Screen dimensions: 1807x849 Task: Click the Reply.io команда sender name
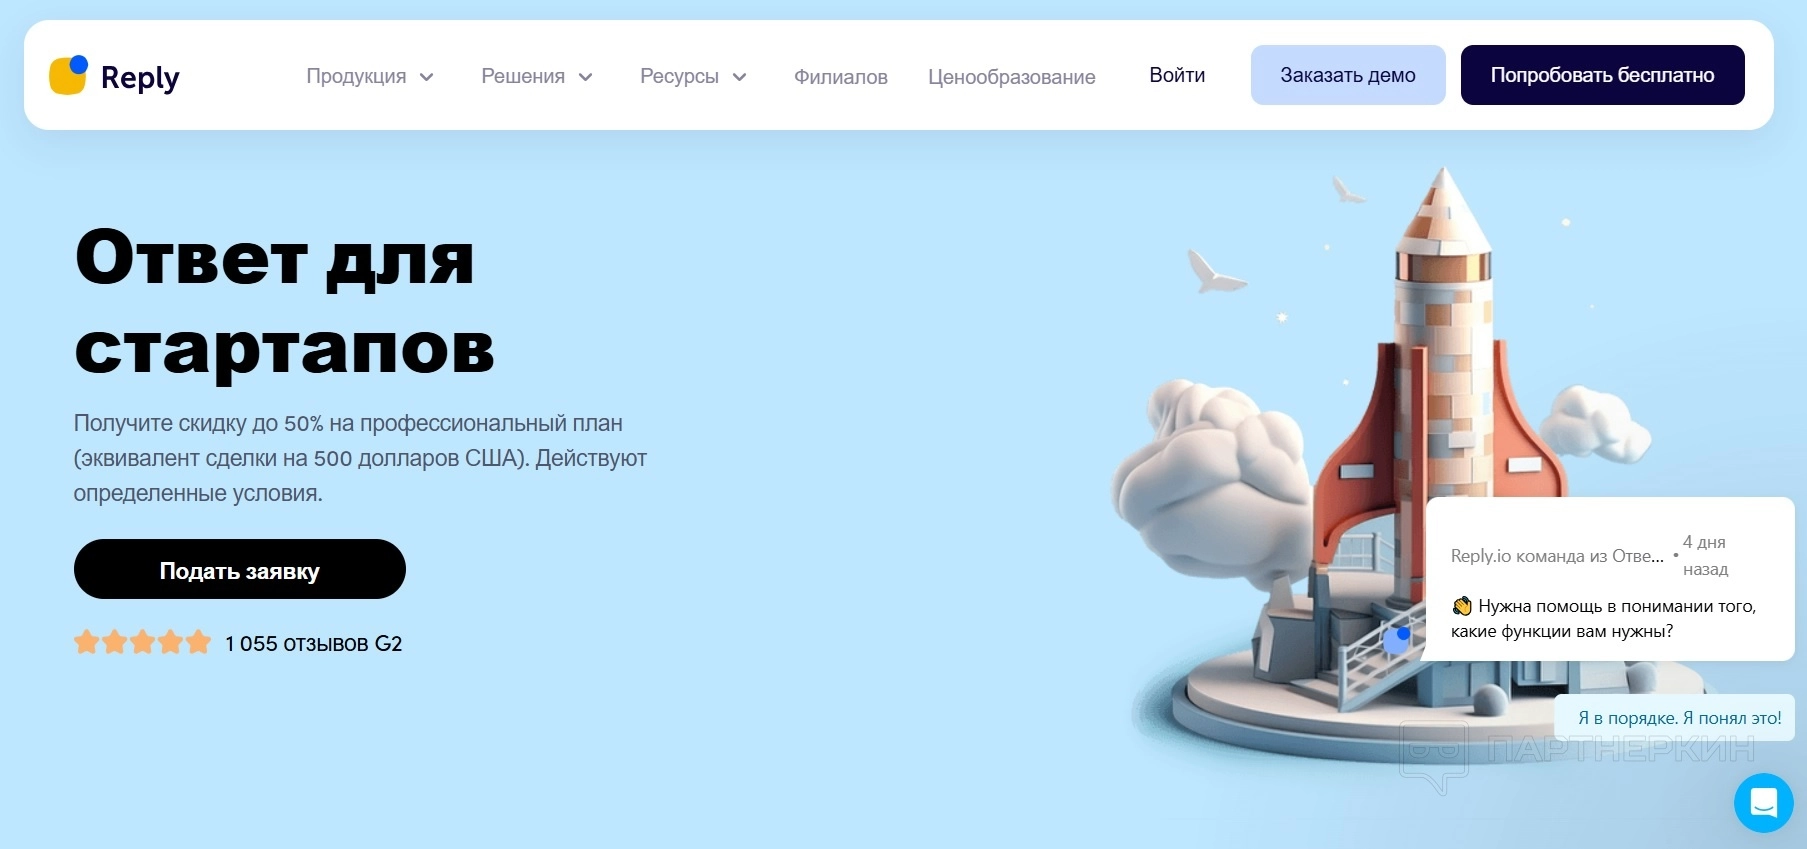(1557, 556)
